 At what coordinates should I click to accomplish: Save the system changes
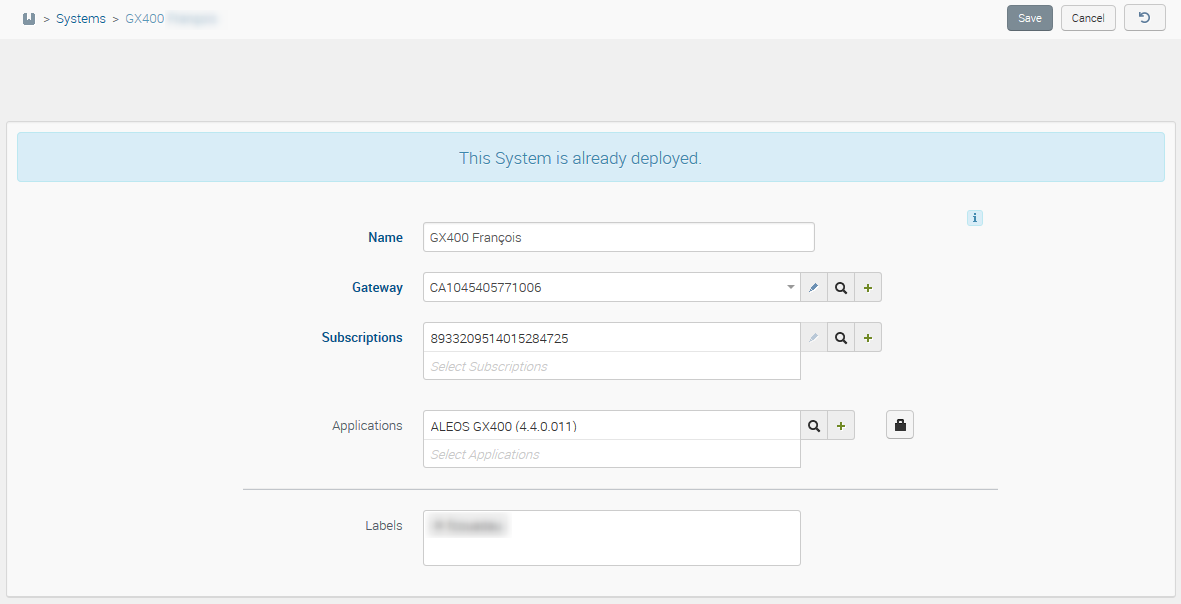coord(1029,18)
